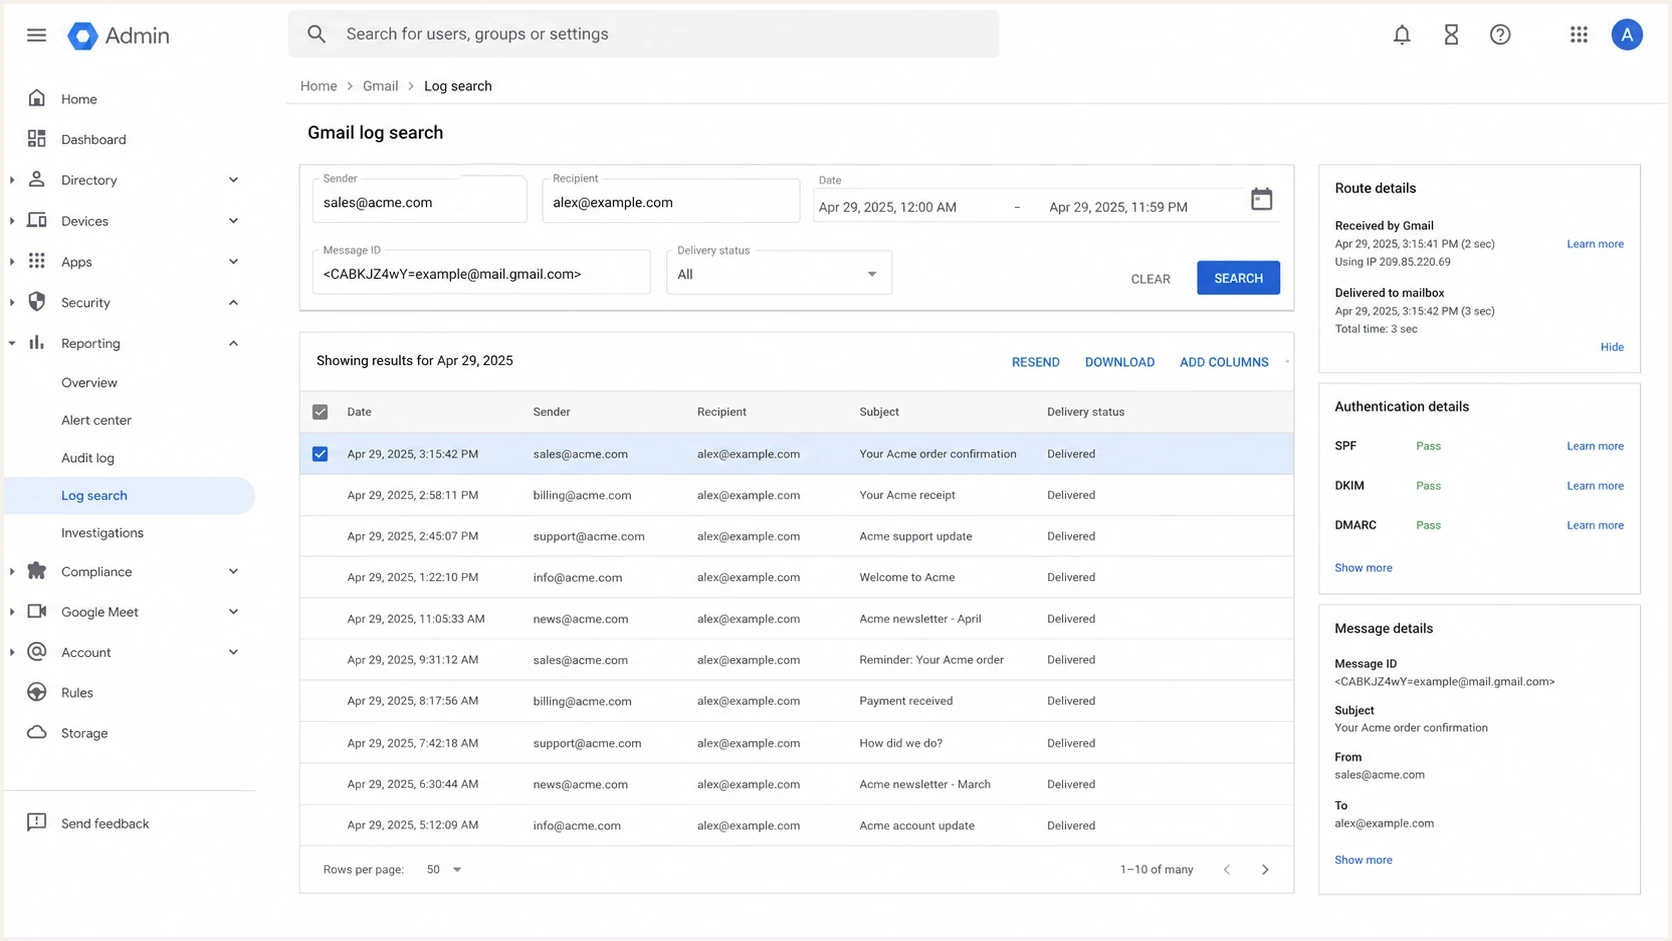Click the Send feedback icon
1672x941 pixels.
click(x=37, y=822)
